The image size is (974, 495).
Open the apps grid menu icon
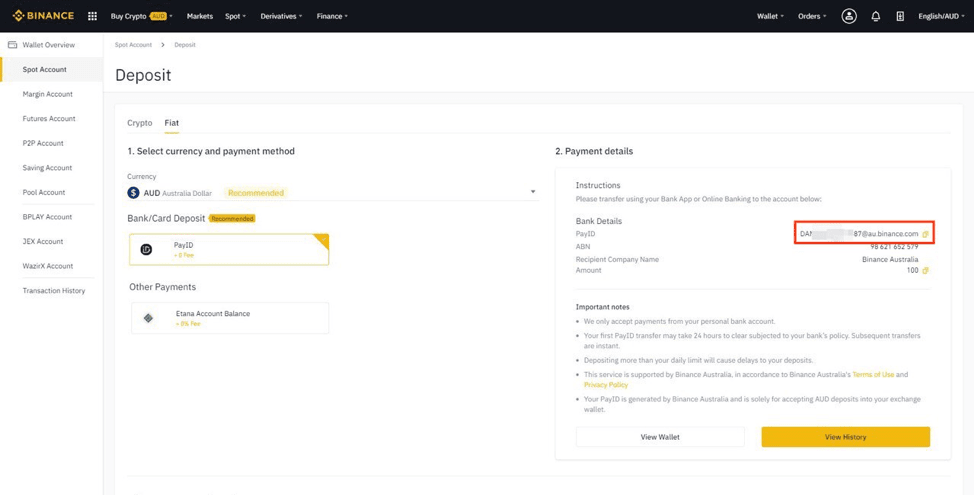(93, 16)
